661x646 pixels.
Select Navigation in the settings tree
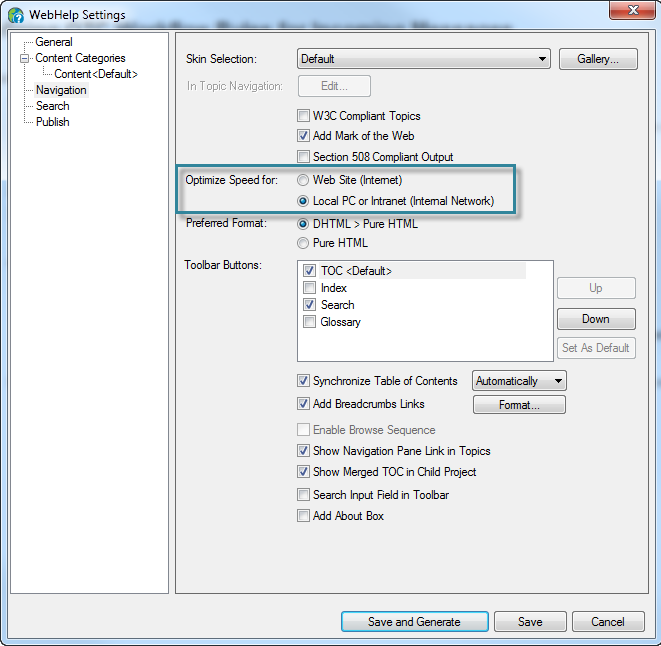click(61, 90)
